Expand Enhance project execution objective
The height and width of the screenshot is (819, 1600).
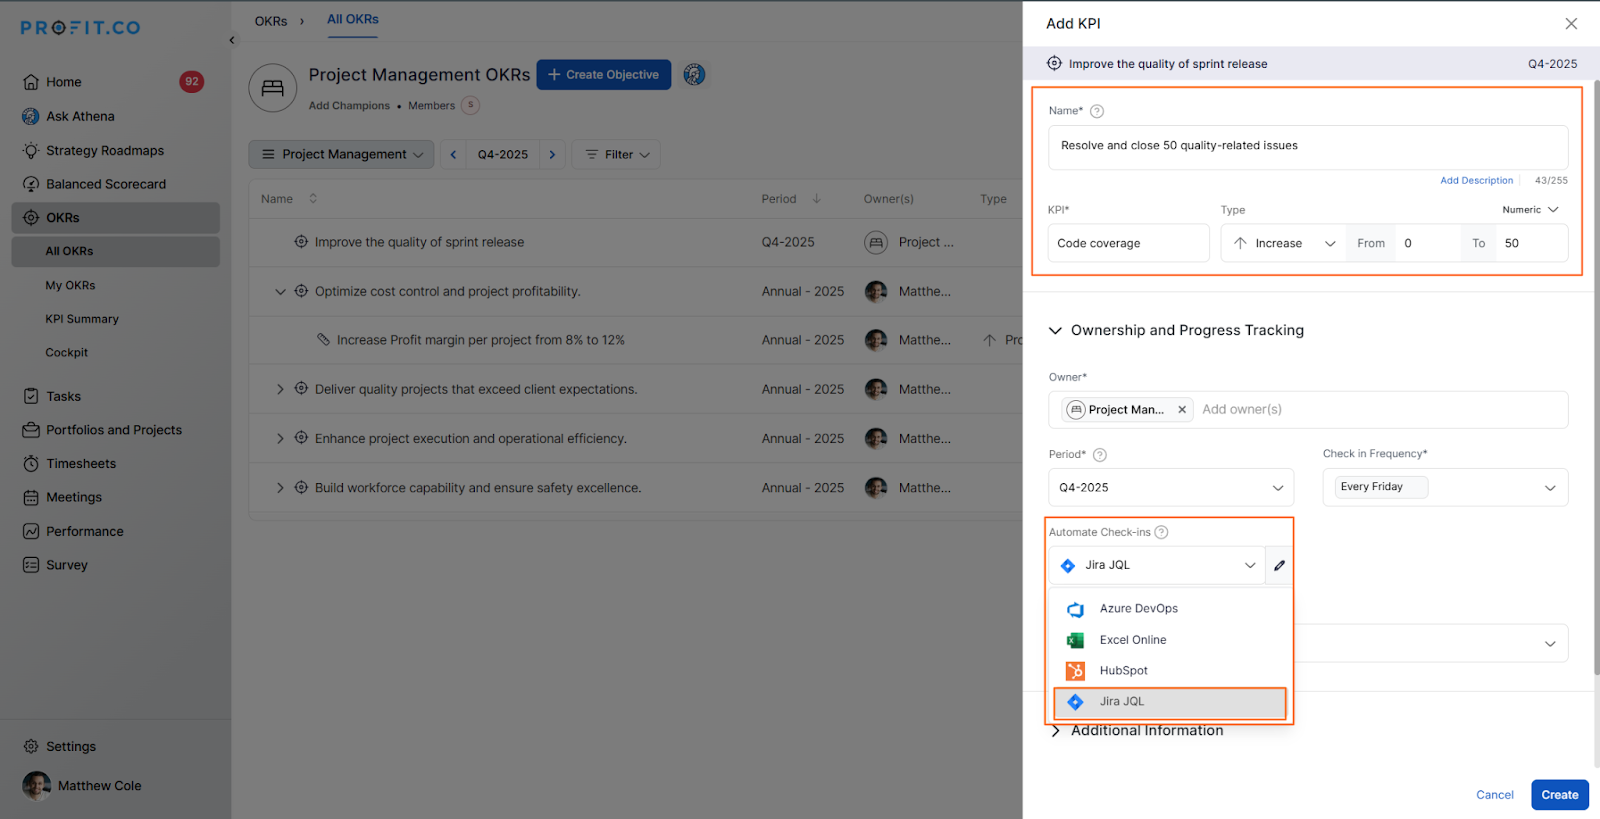point(280,438)
